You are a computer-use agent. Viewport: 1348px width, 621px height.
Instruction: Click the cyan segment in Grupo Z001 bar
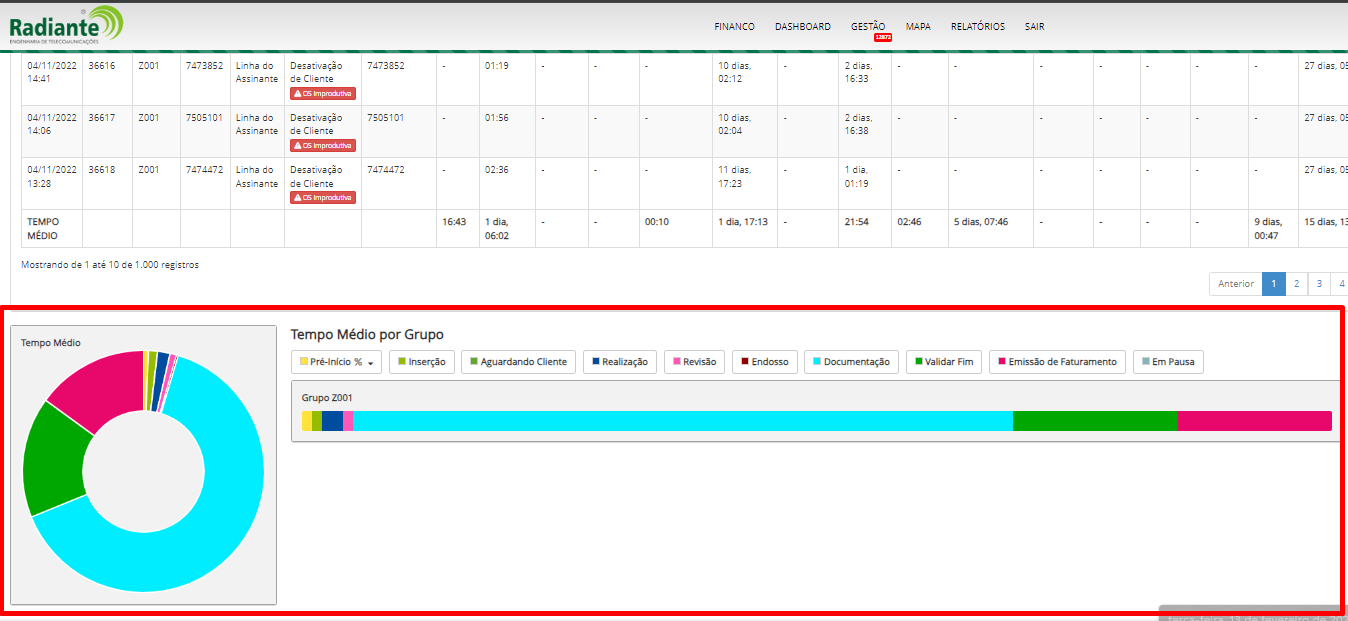click(682, 421)
